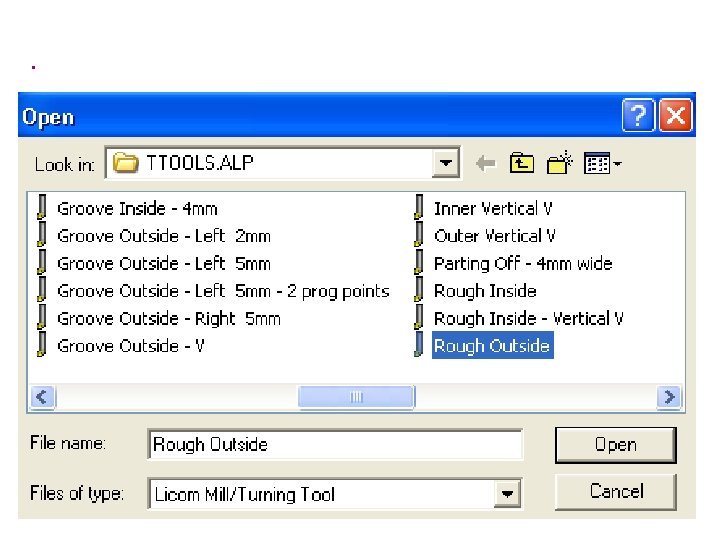Select file Rough Inside

[x=485, y=291]
